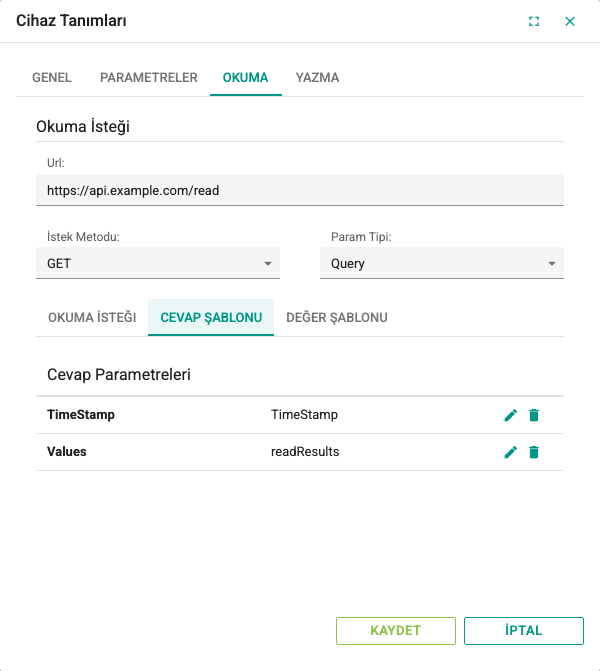Select the OKUMA tab
The width and height of the screenshot is (600, 671).
(x=246, y=77)
